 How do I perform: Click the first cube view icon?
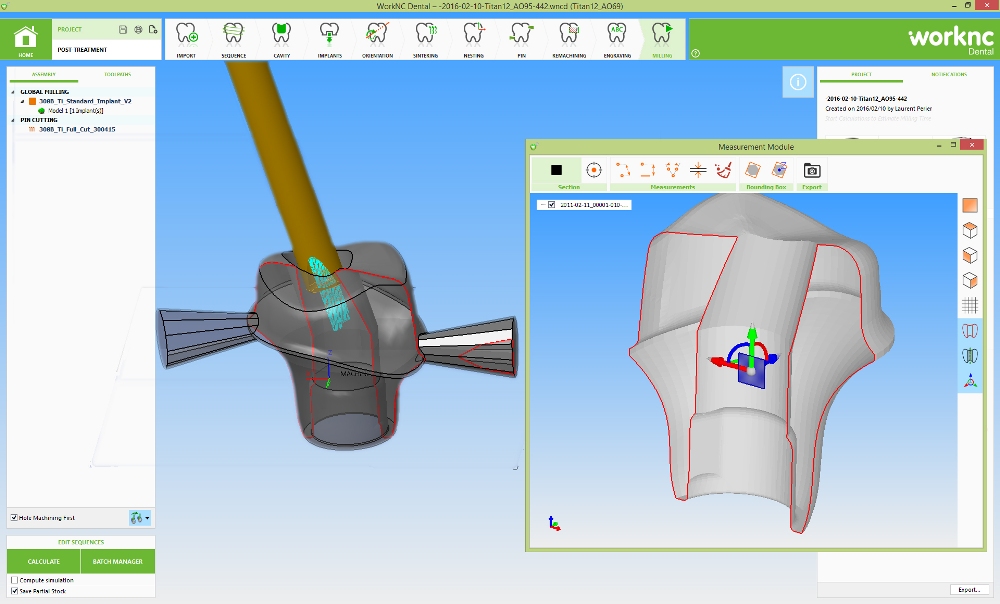click(970, 230)
